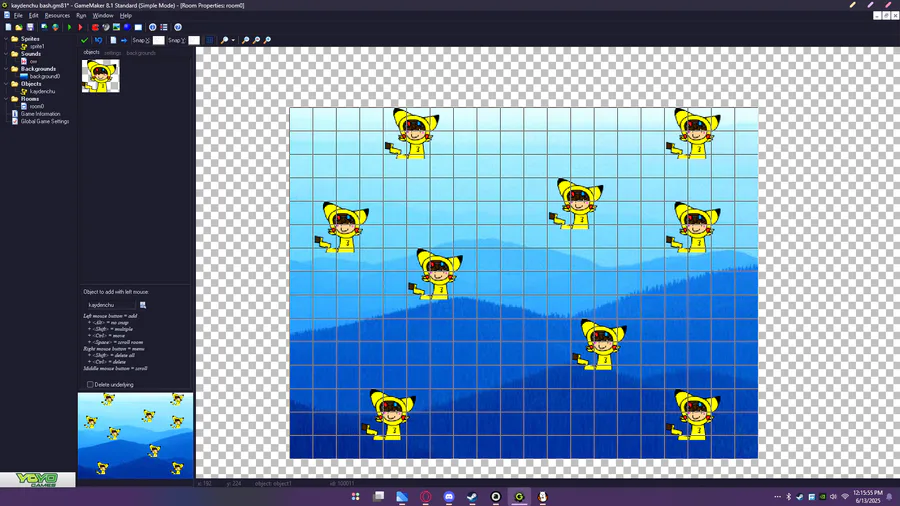Click the last zoom magnifier icon
The image size is (900, 506).
point(267,40)
